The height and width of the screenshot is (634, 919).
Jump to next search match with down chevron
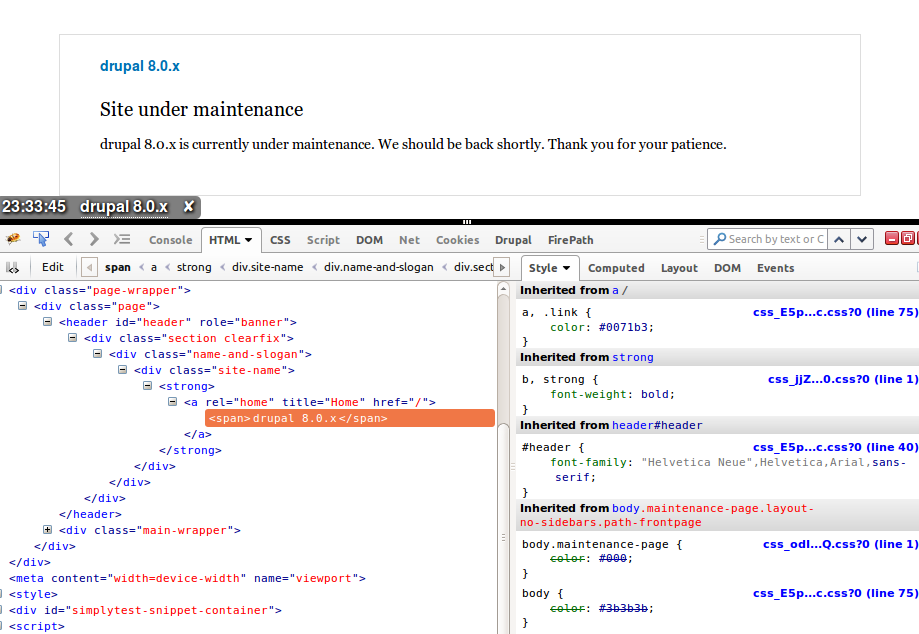[862, 239]
